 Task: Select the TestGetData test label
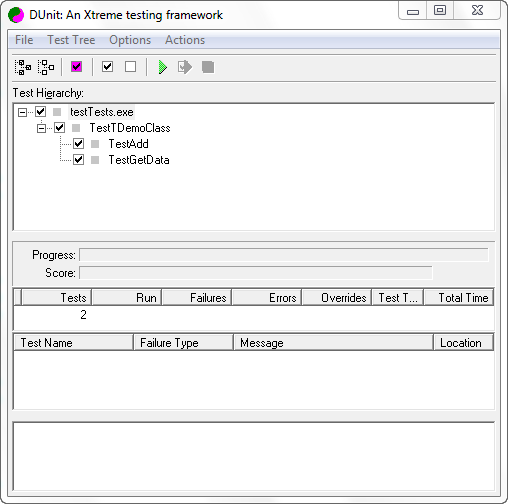coord(139,160)
